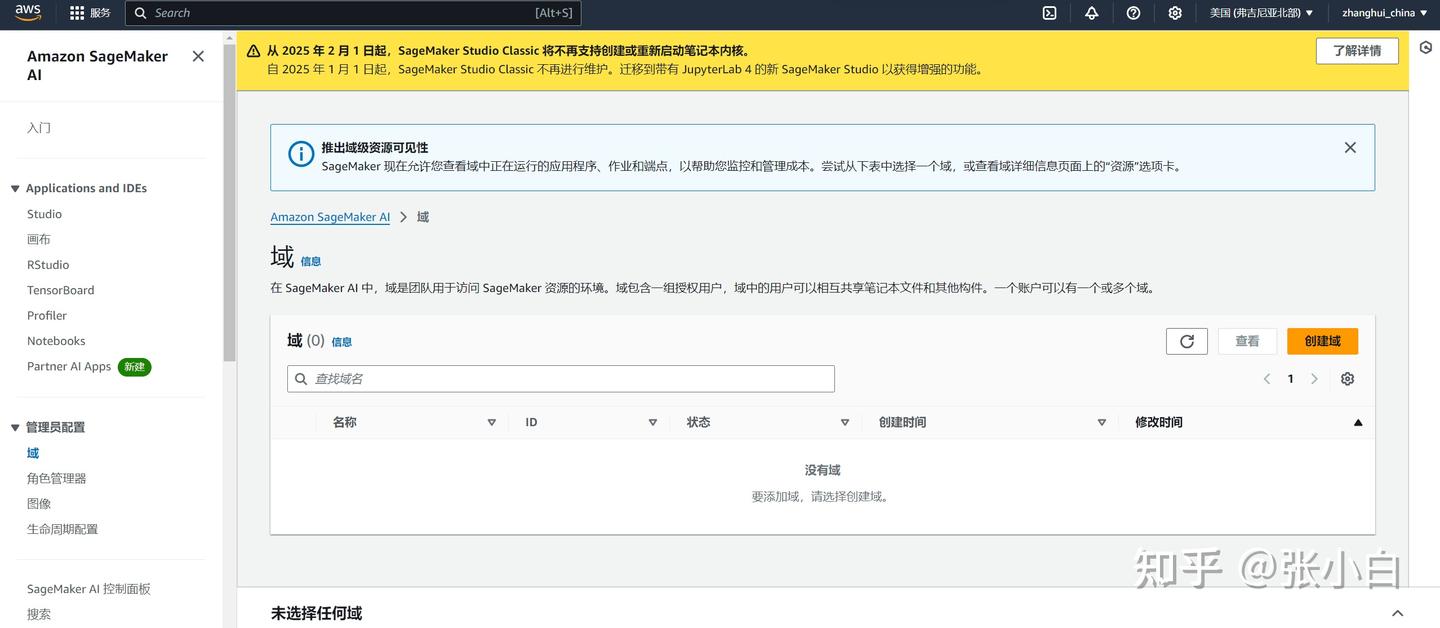Open SageMaker AI 控制面板
The width and height of the screenshot is (1440, 628).
89,589
